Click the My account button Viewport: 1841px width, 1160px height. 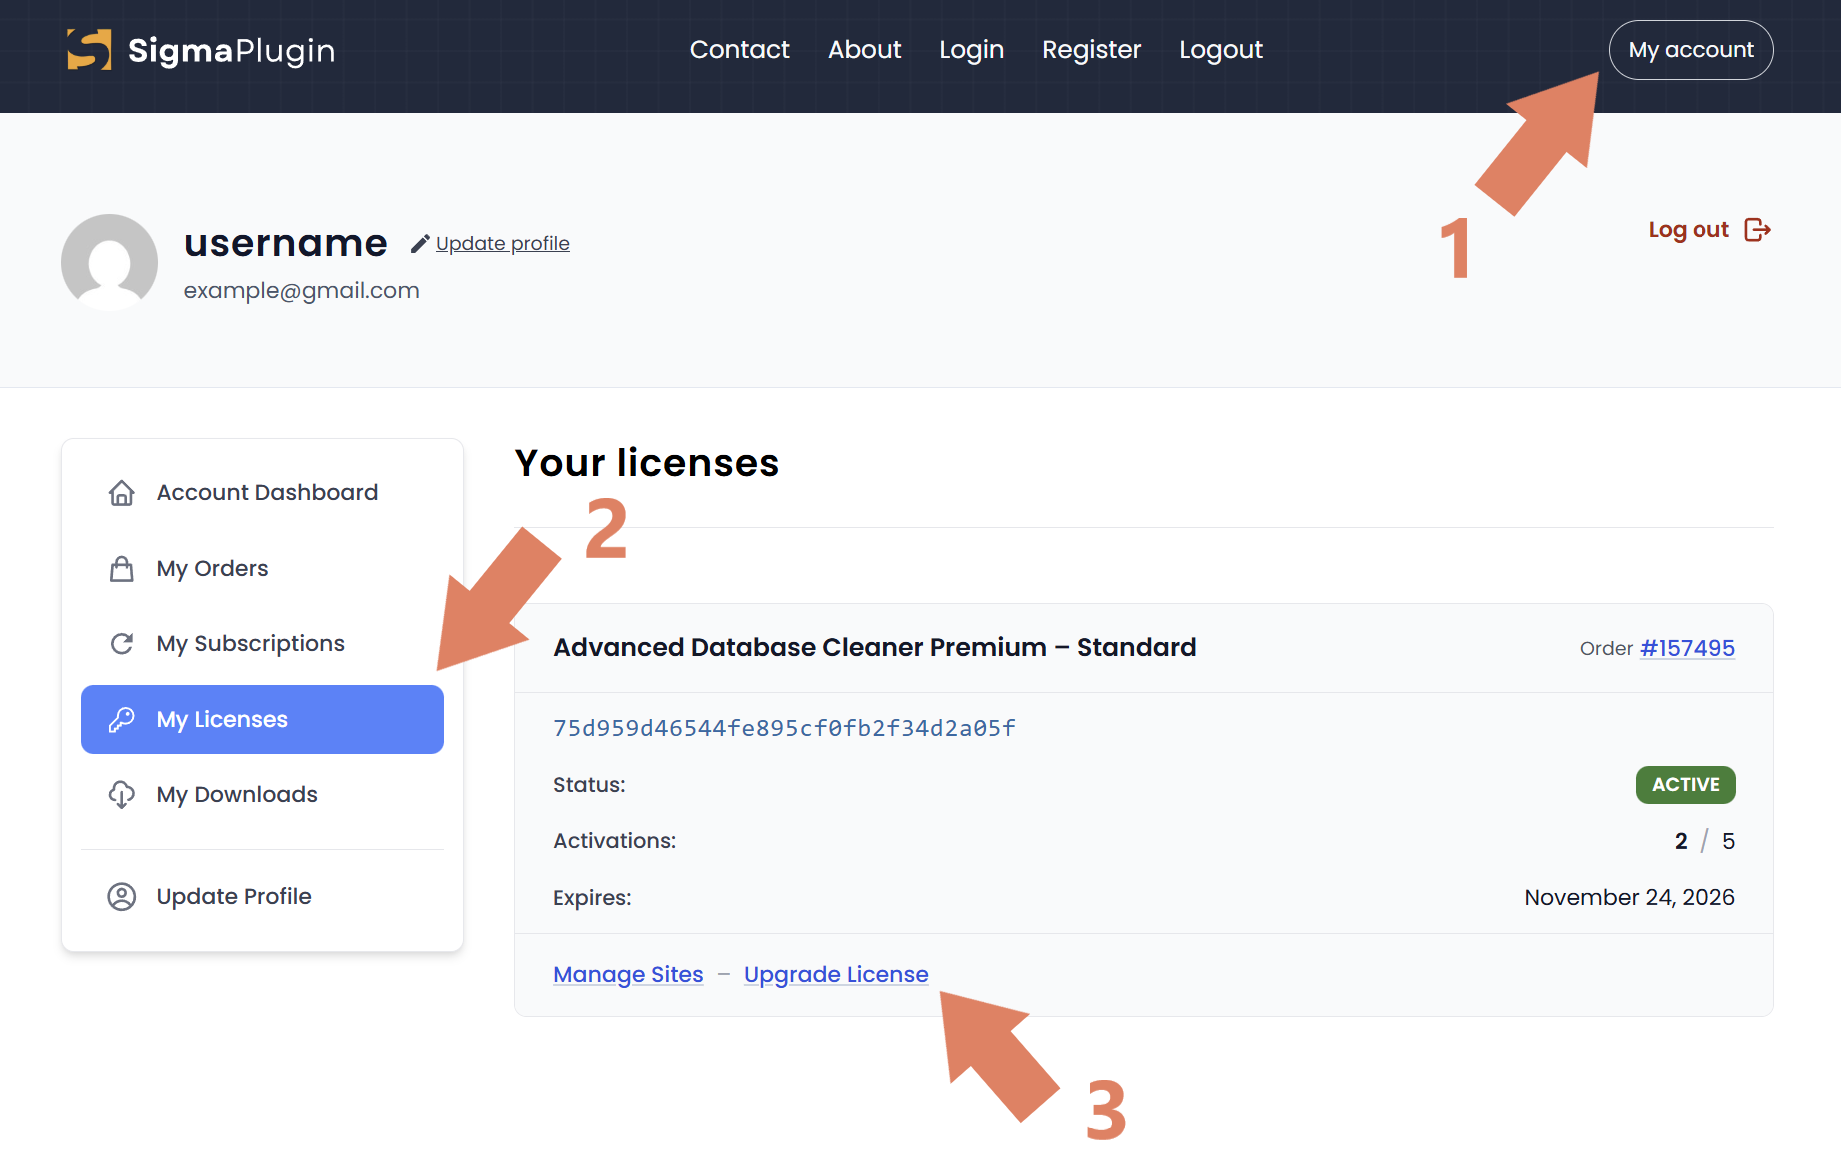point(1691,50)
